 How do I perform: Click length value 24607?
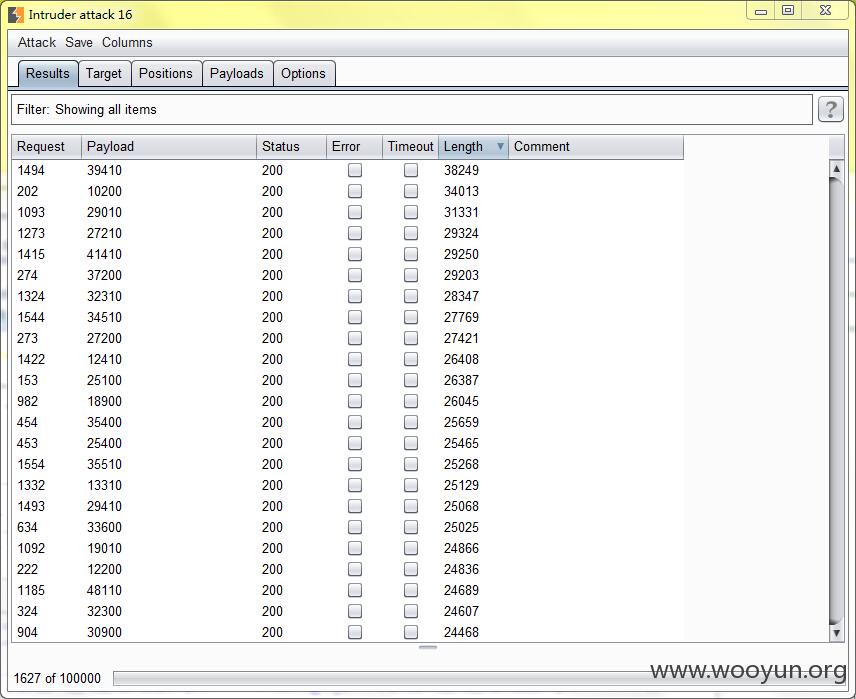point(461,612)
